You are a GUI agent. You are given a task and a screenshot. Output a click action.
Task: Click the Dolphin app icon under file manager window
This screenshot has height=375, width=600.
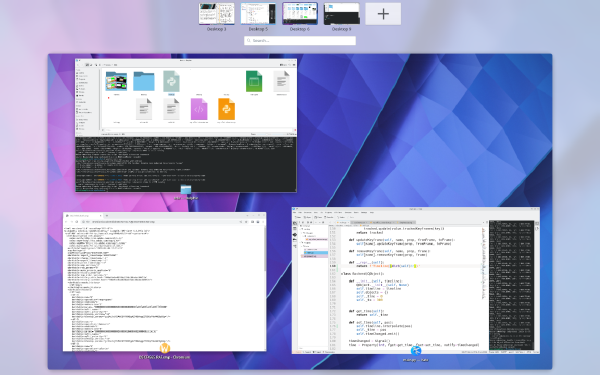click(186, 189)
